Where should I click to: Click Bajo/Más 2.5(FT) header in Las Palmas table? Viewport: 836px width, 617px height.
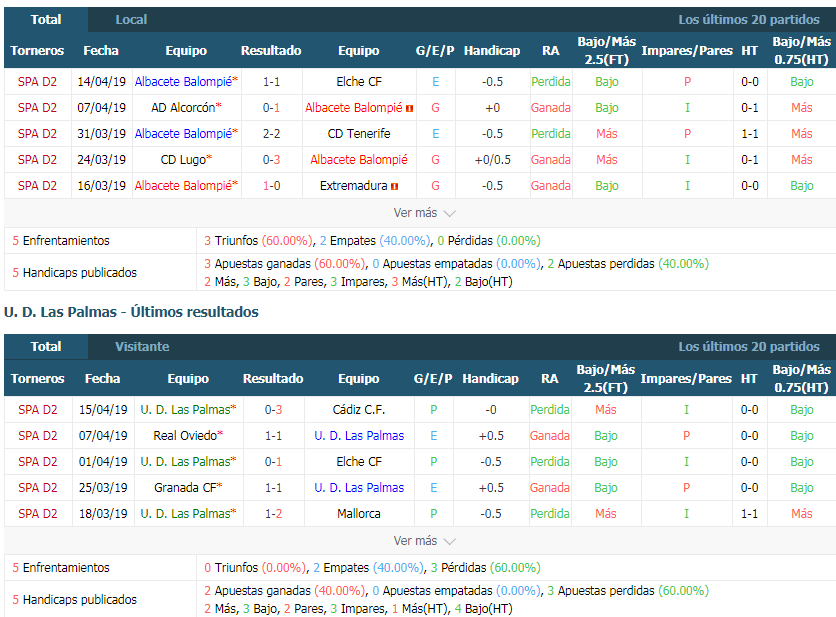click(x=605, y=379)
